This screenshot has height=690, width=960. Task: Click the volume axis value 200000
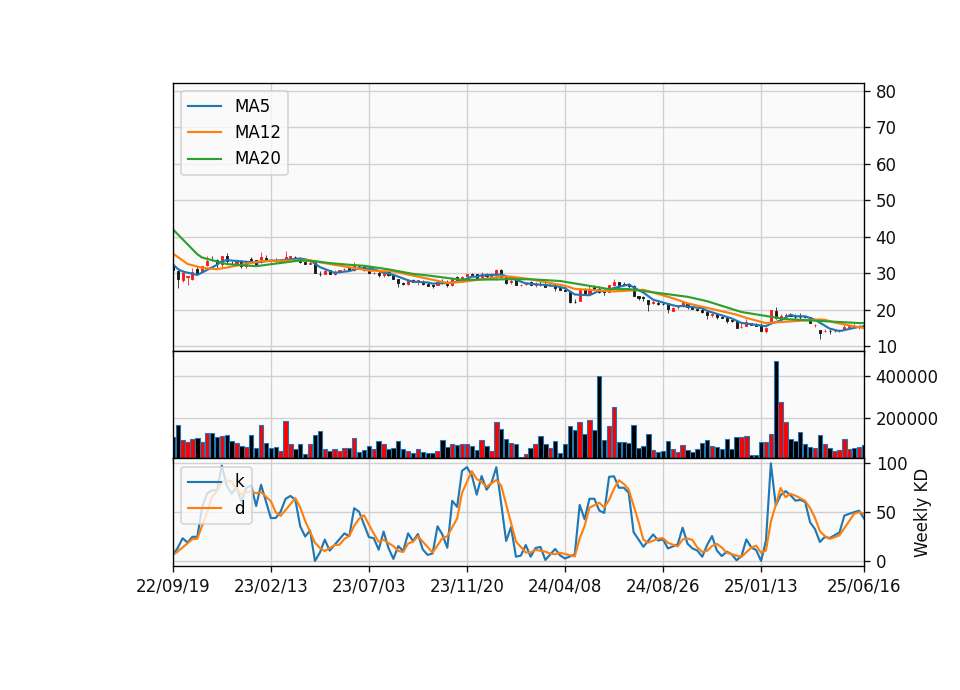[907, 419]
